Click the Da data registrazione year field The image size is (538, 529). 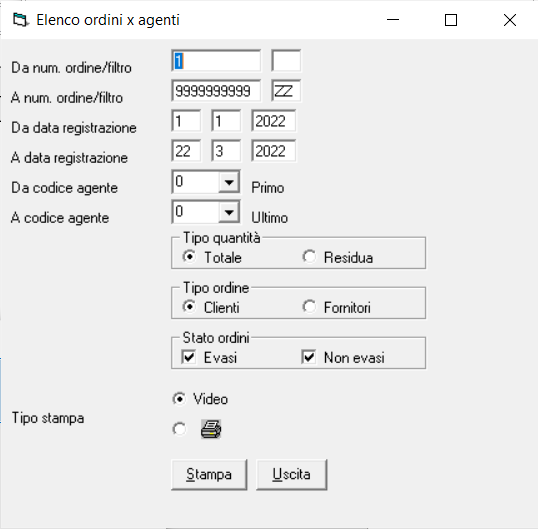point(274,121)
